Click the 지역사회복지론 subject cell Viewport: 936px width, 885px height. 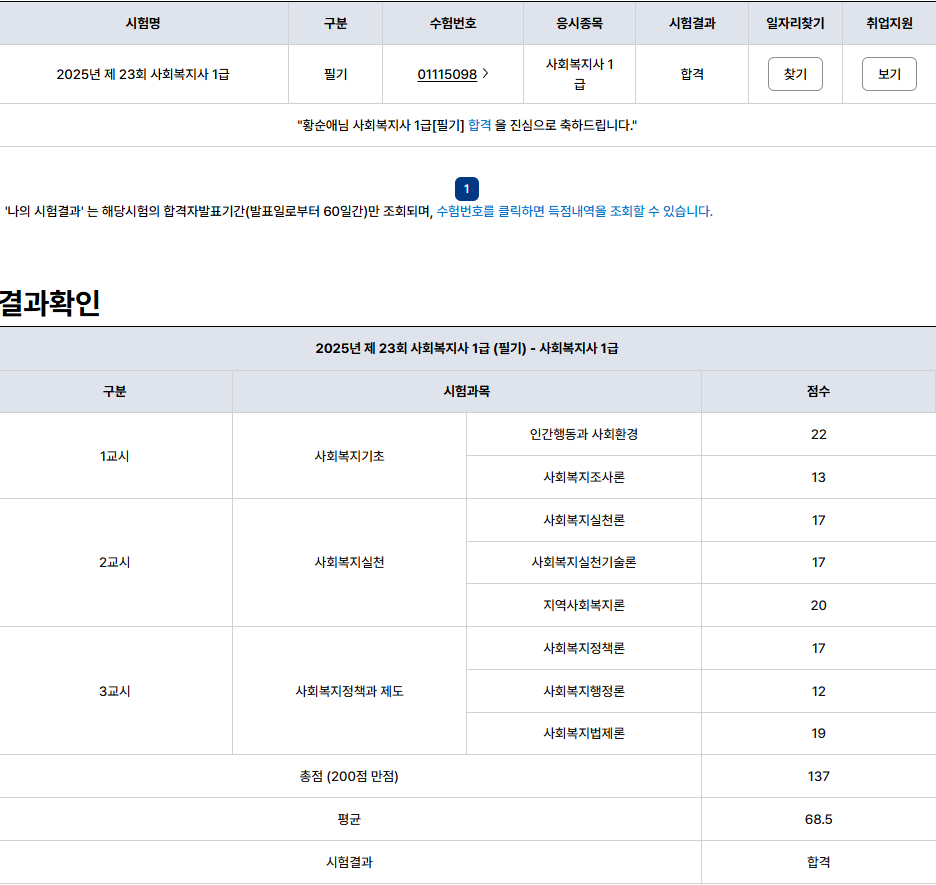pos(584,605)
